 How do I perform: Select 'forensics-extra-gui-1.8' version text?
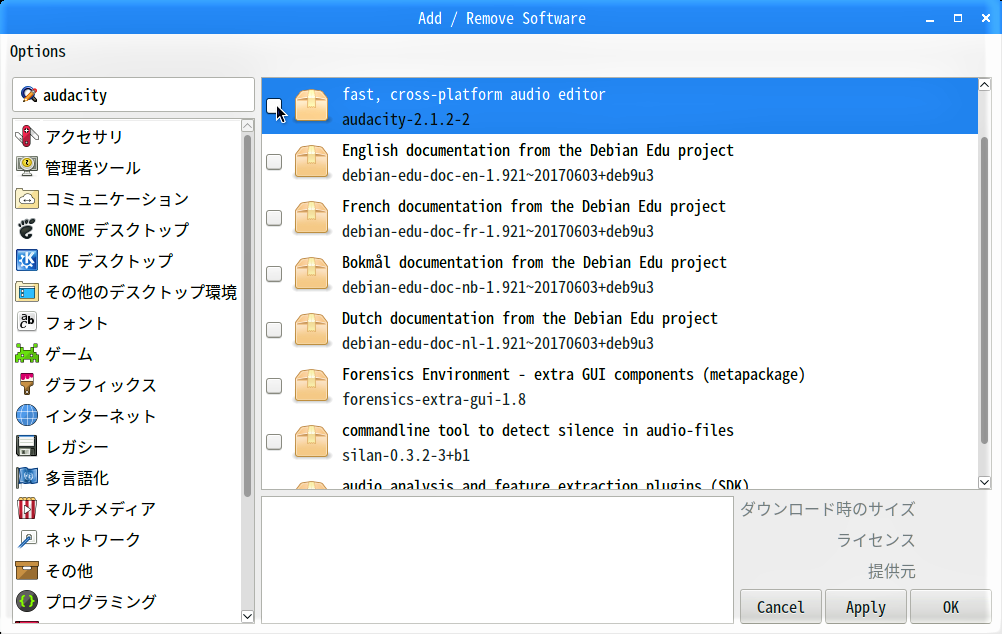pyautogui.click(x=434, y=399)
